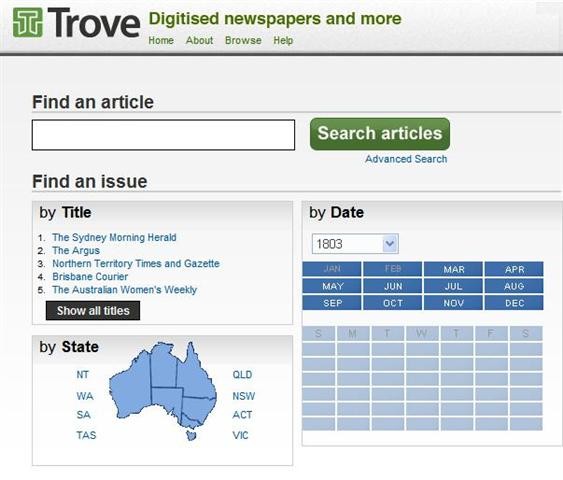Click the Search articles button
This screenshot has width=563, height=480.
pos(380,134)
